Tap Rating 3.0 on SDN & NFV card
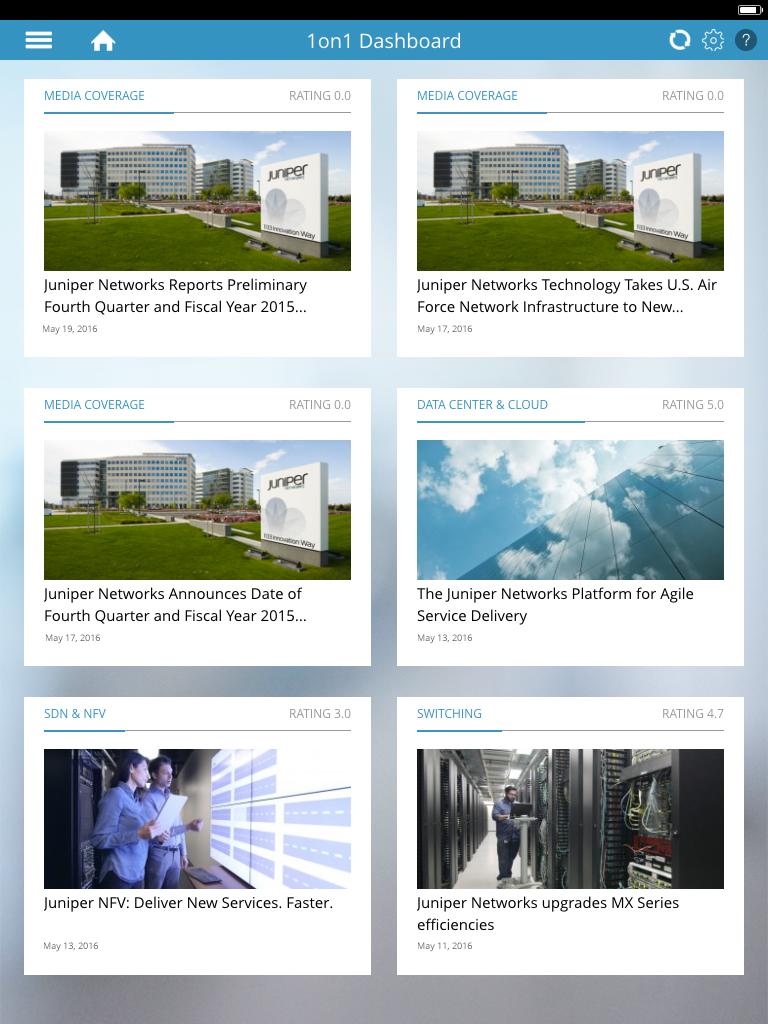 [320, 713]
